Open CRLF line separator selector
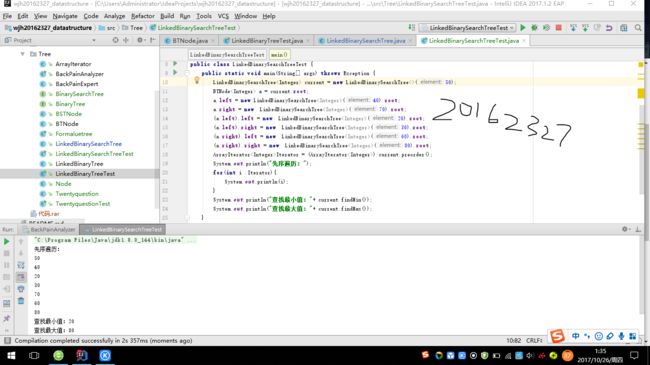The height and width of the screenshot is (365, 650). tap(534, 341)
